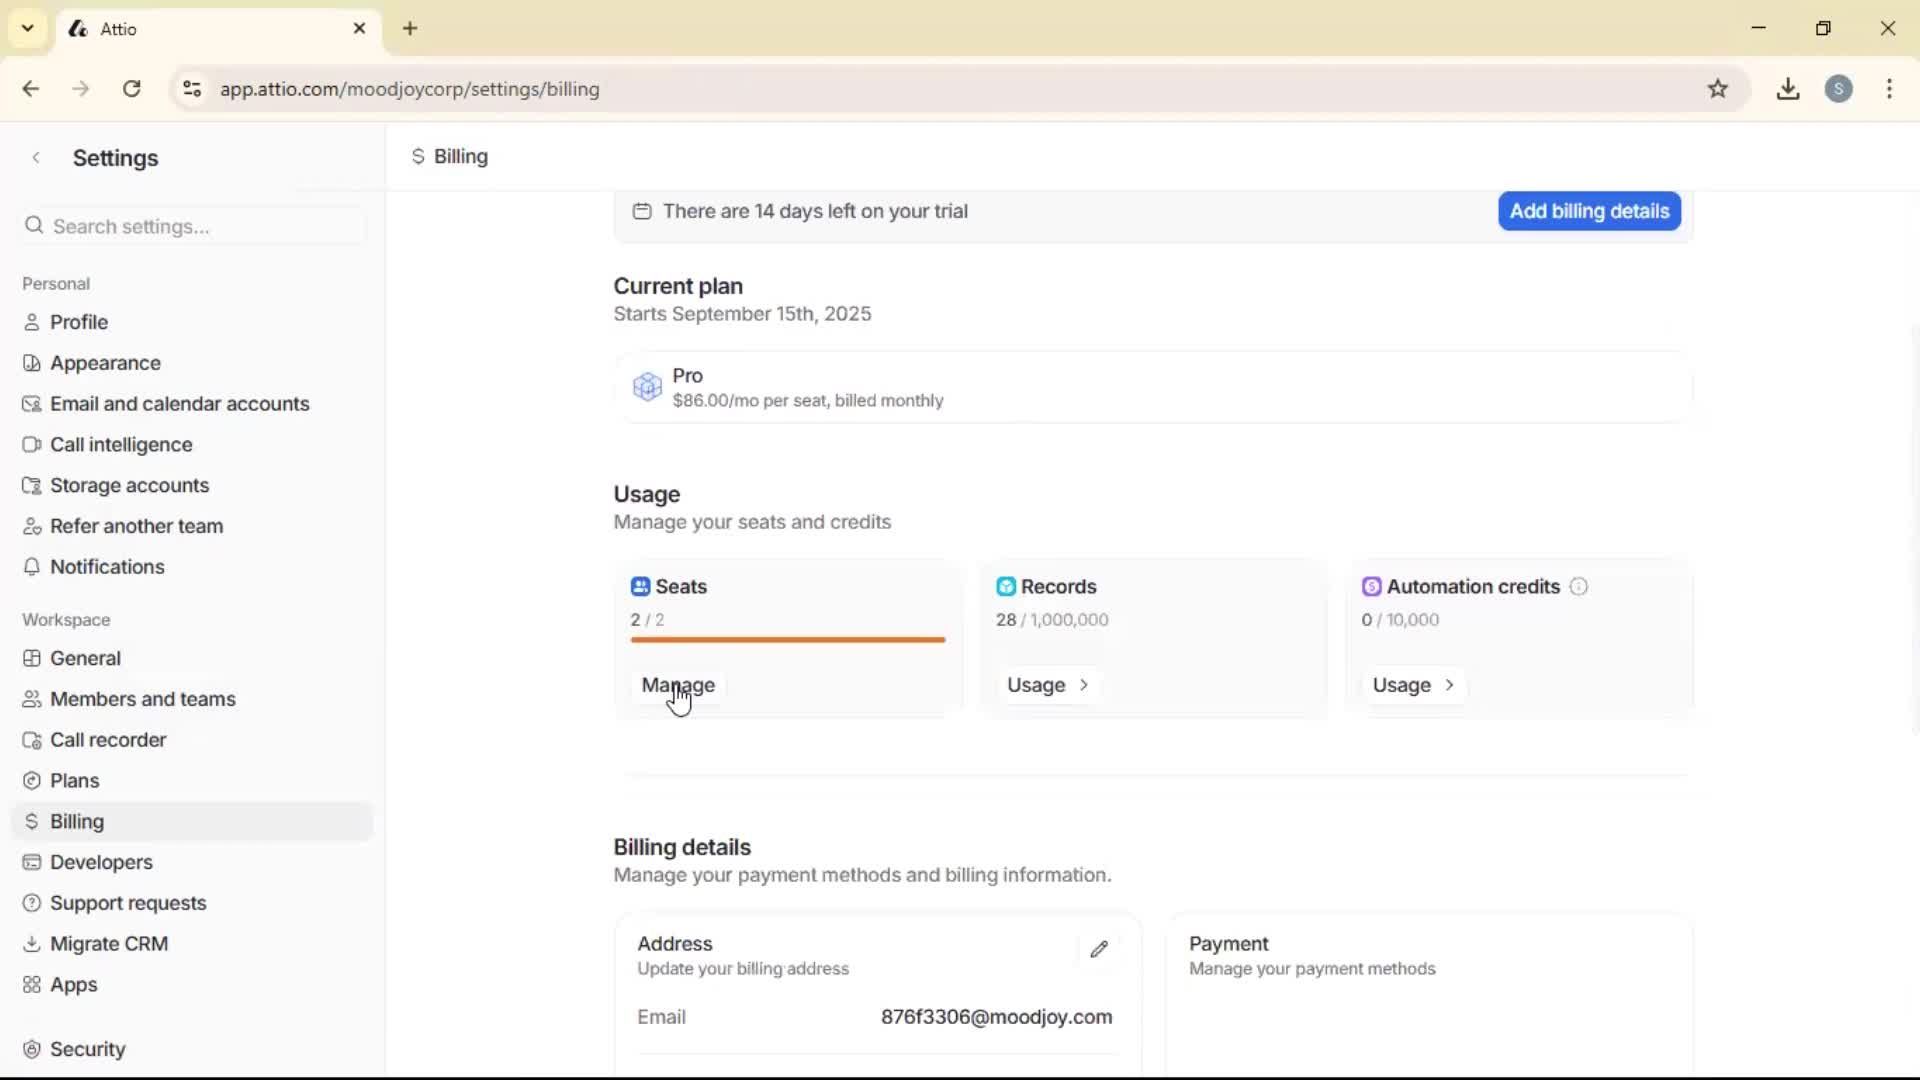Click the Refer another team icon
Screen dimensions: 1920x1080
pos(32,526)
